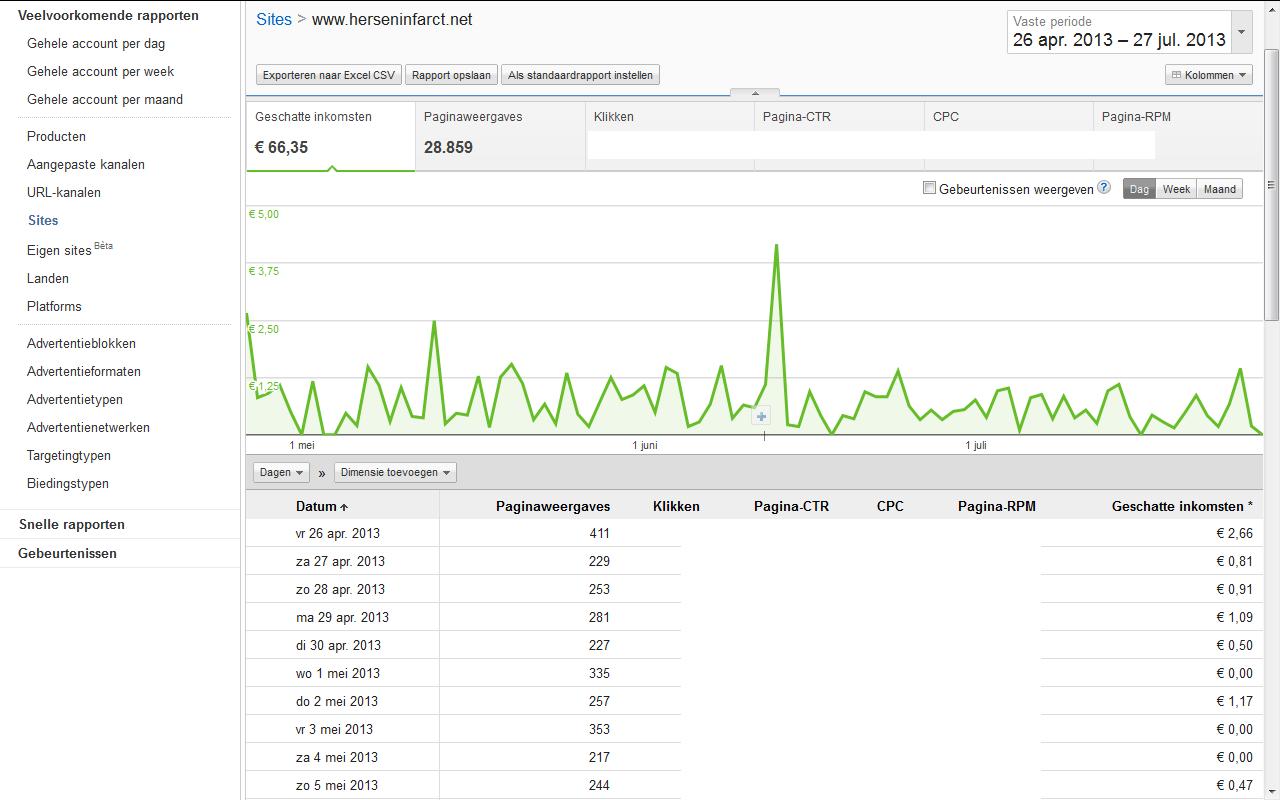Select the Pagina-CTR metric tab
Screen dimensions: 1280x800
[839, 136]
